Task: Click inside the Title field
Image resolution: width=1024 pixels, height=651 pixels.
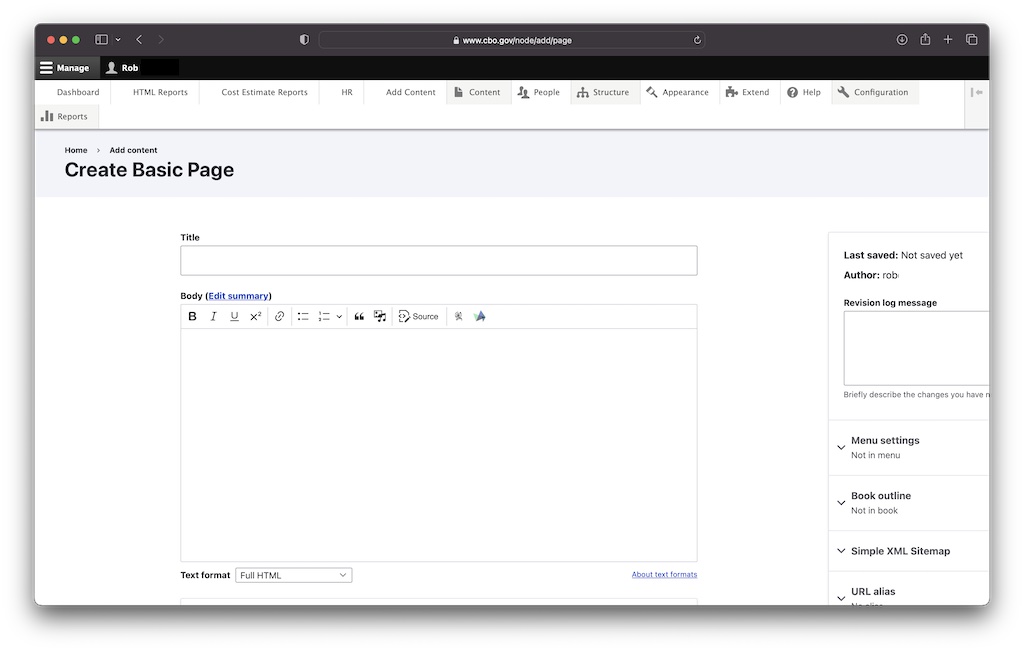Action: (x=438, y=260)
